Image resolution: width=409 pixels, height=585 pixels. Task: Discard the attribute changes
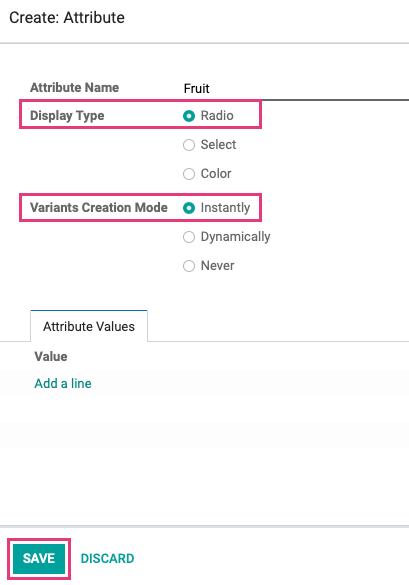pos(107,559)
